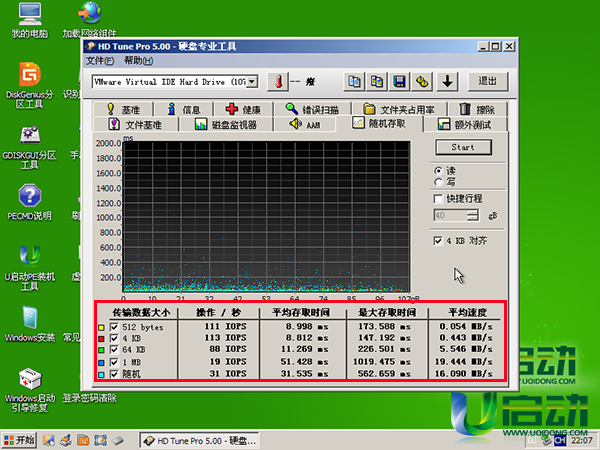Click the 开始 start menu button

[19, 440]
